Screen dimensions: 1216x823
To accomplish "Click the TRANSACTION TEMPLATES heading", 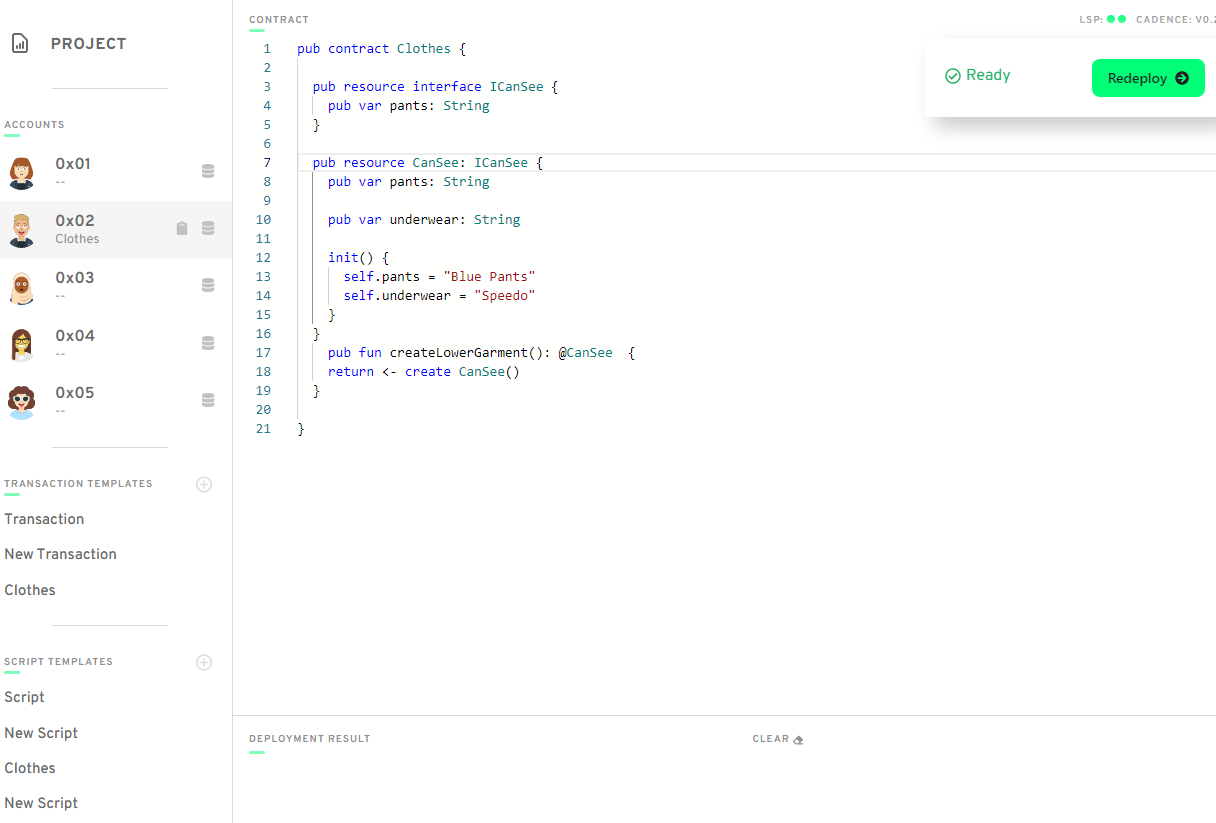I will pyautogui.click(x=78, y=484).
